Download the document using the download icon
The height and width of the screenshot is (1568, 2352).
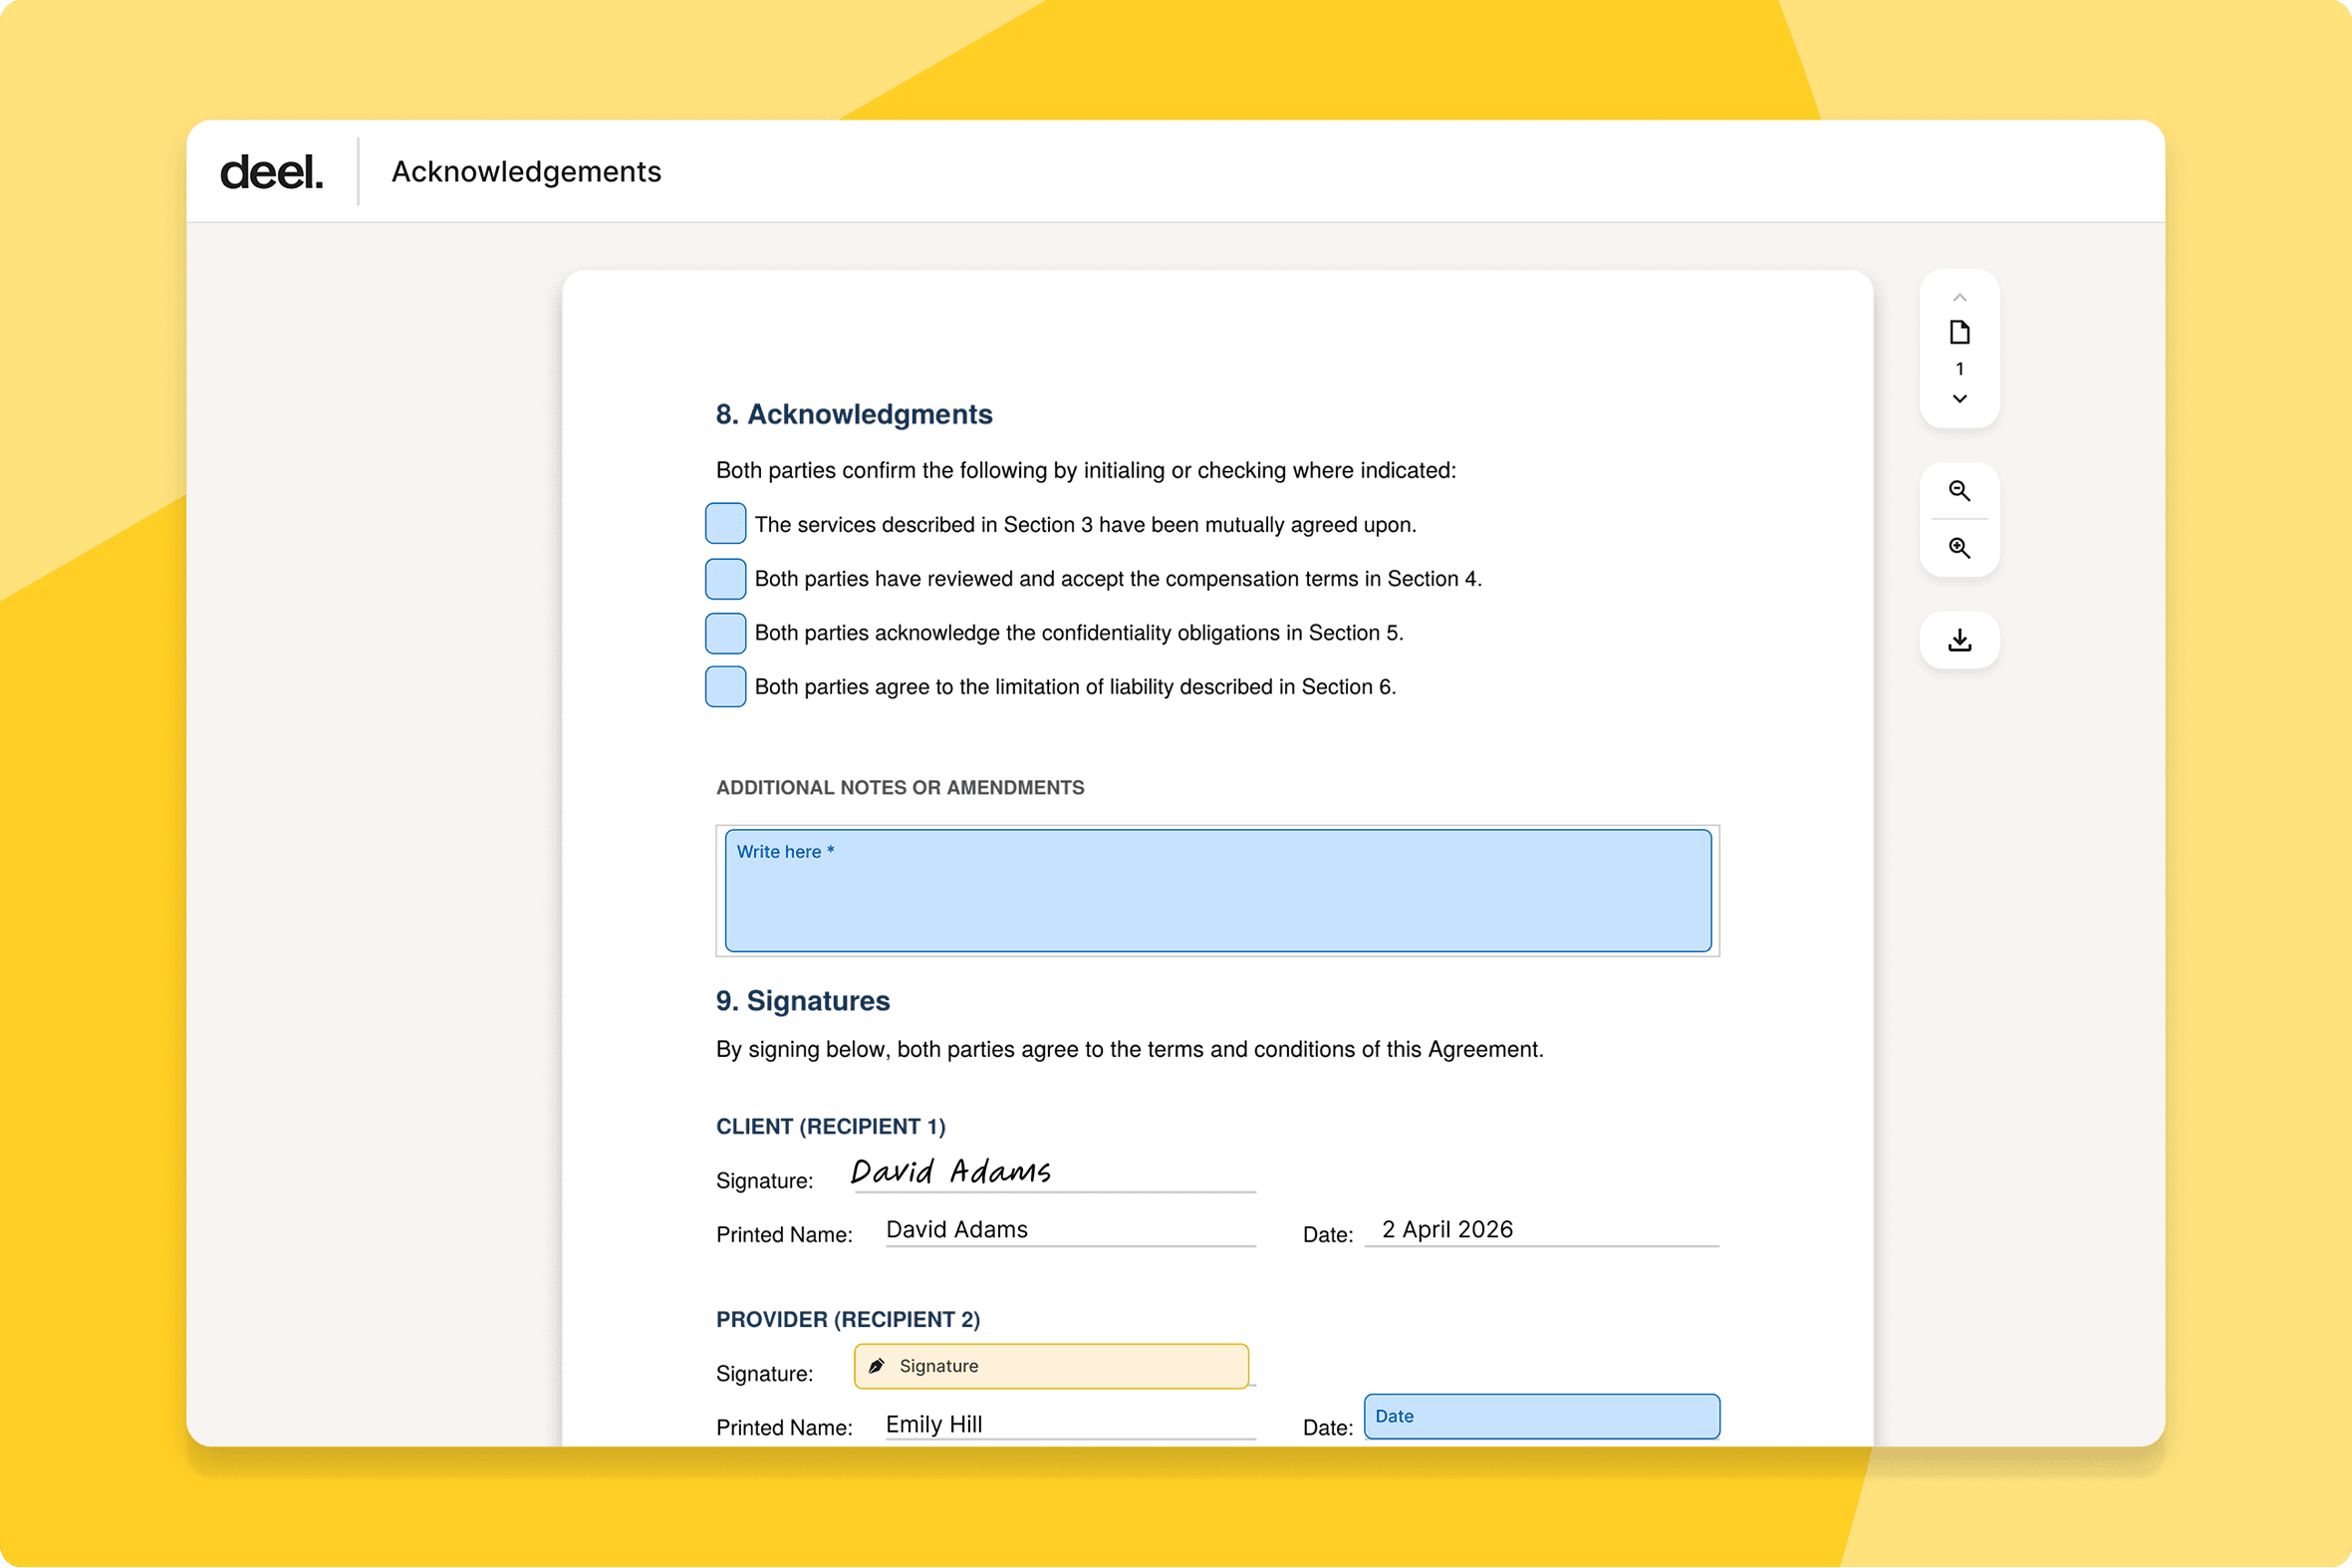point(1959,640)
